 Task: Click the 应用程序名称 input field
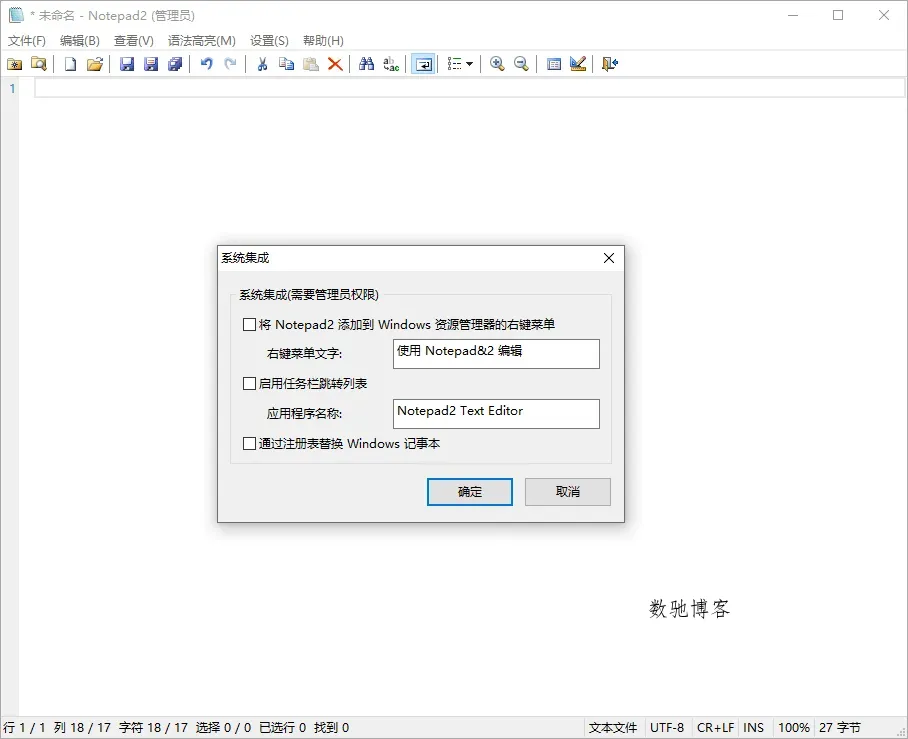click(496, 414)
